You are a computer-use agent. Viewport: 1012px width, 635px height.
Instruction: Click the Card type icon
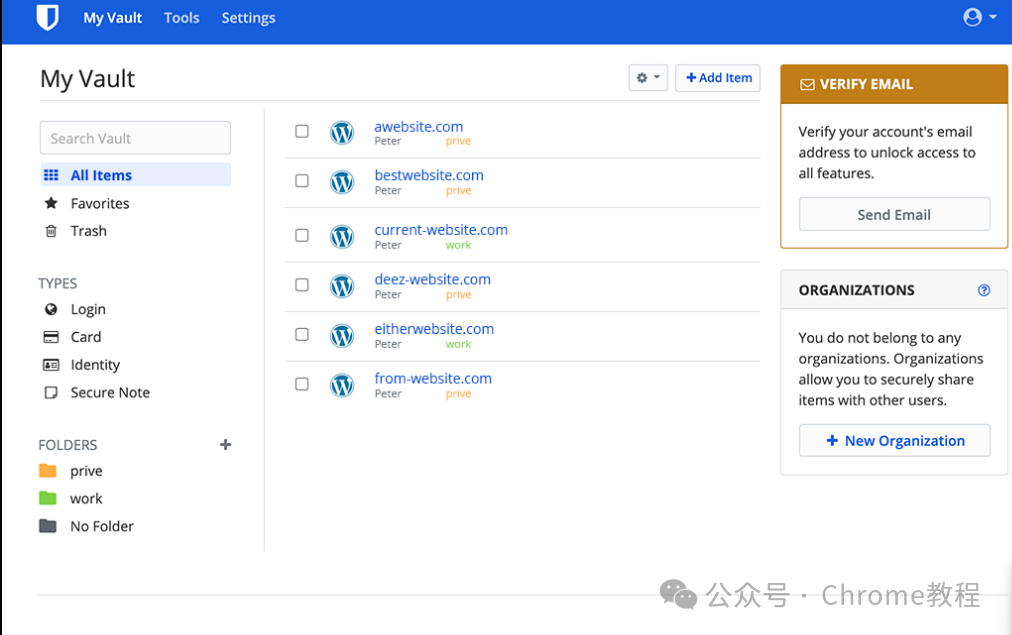click(51, 337)
